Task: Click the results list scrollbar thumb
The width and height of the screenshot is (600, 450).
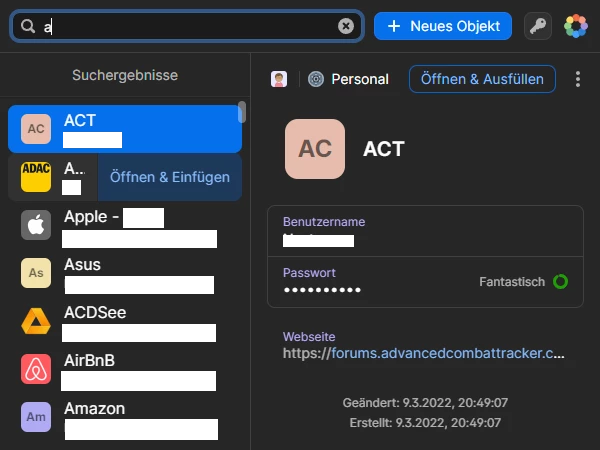Action: coord(241,112)
